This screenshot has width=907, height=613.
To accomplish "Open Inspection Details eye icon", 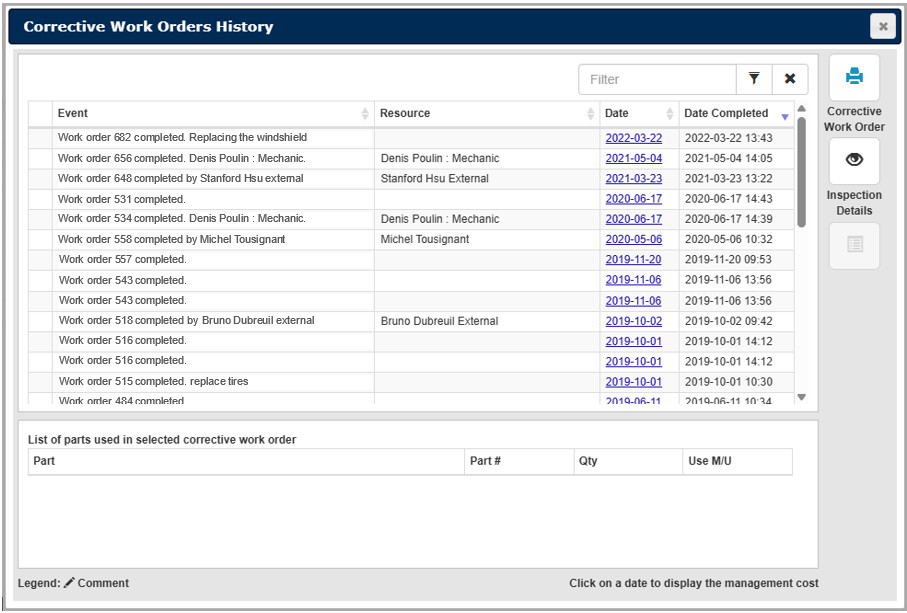I will [854, 161].
